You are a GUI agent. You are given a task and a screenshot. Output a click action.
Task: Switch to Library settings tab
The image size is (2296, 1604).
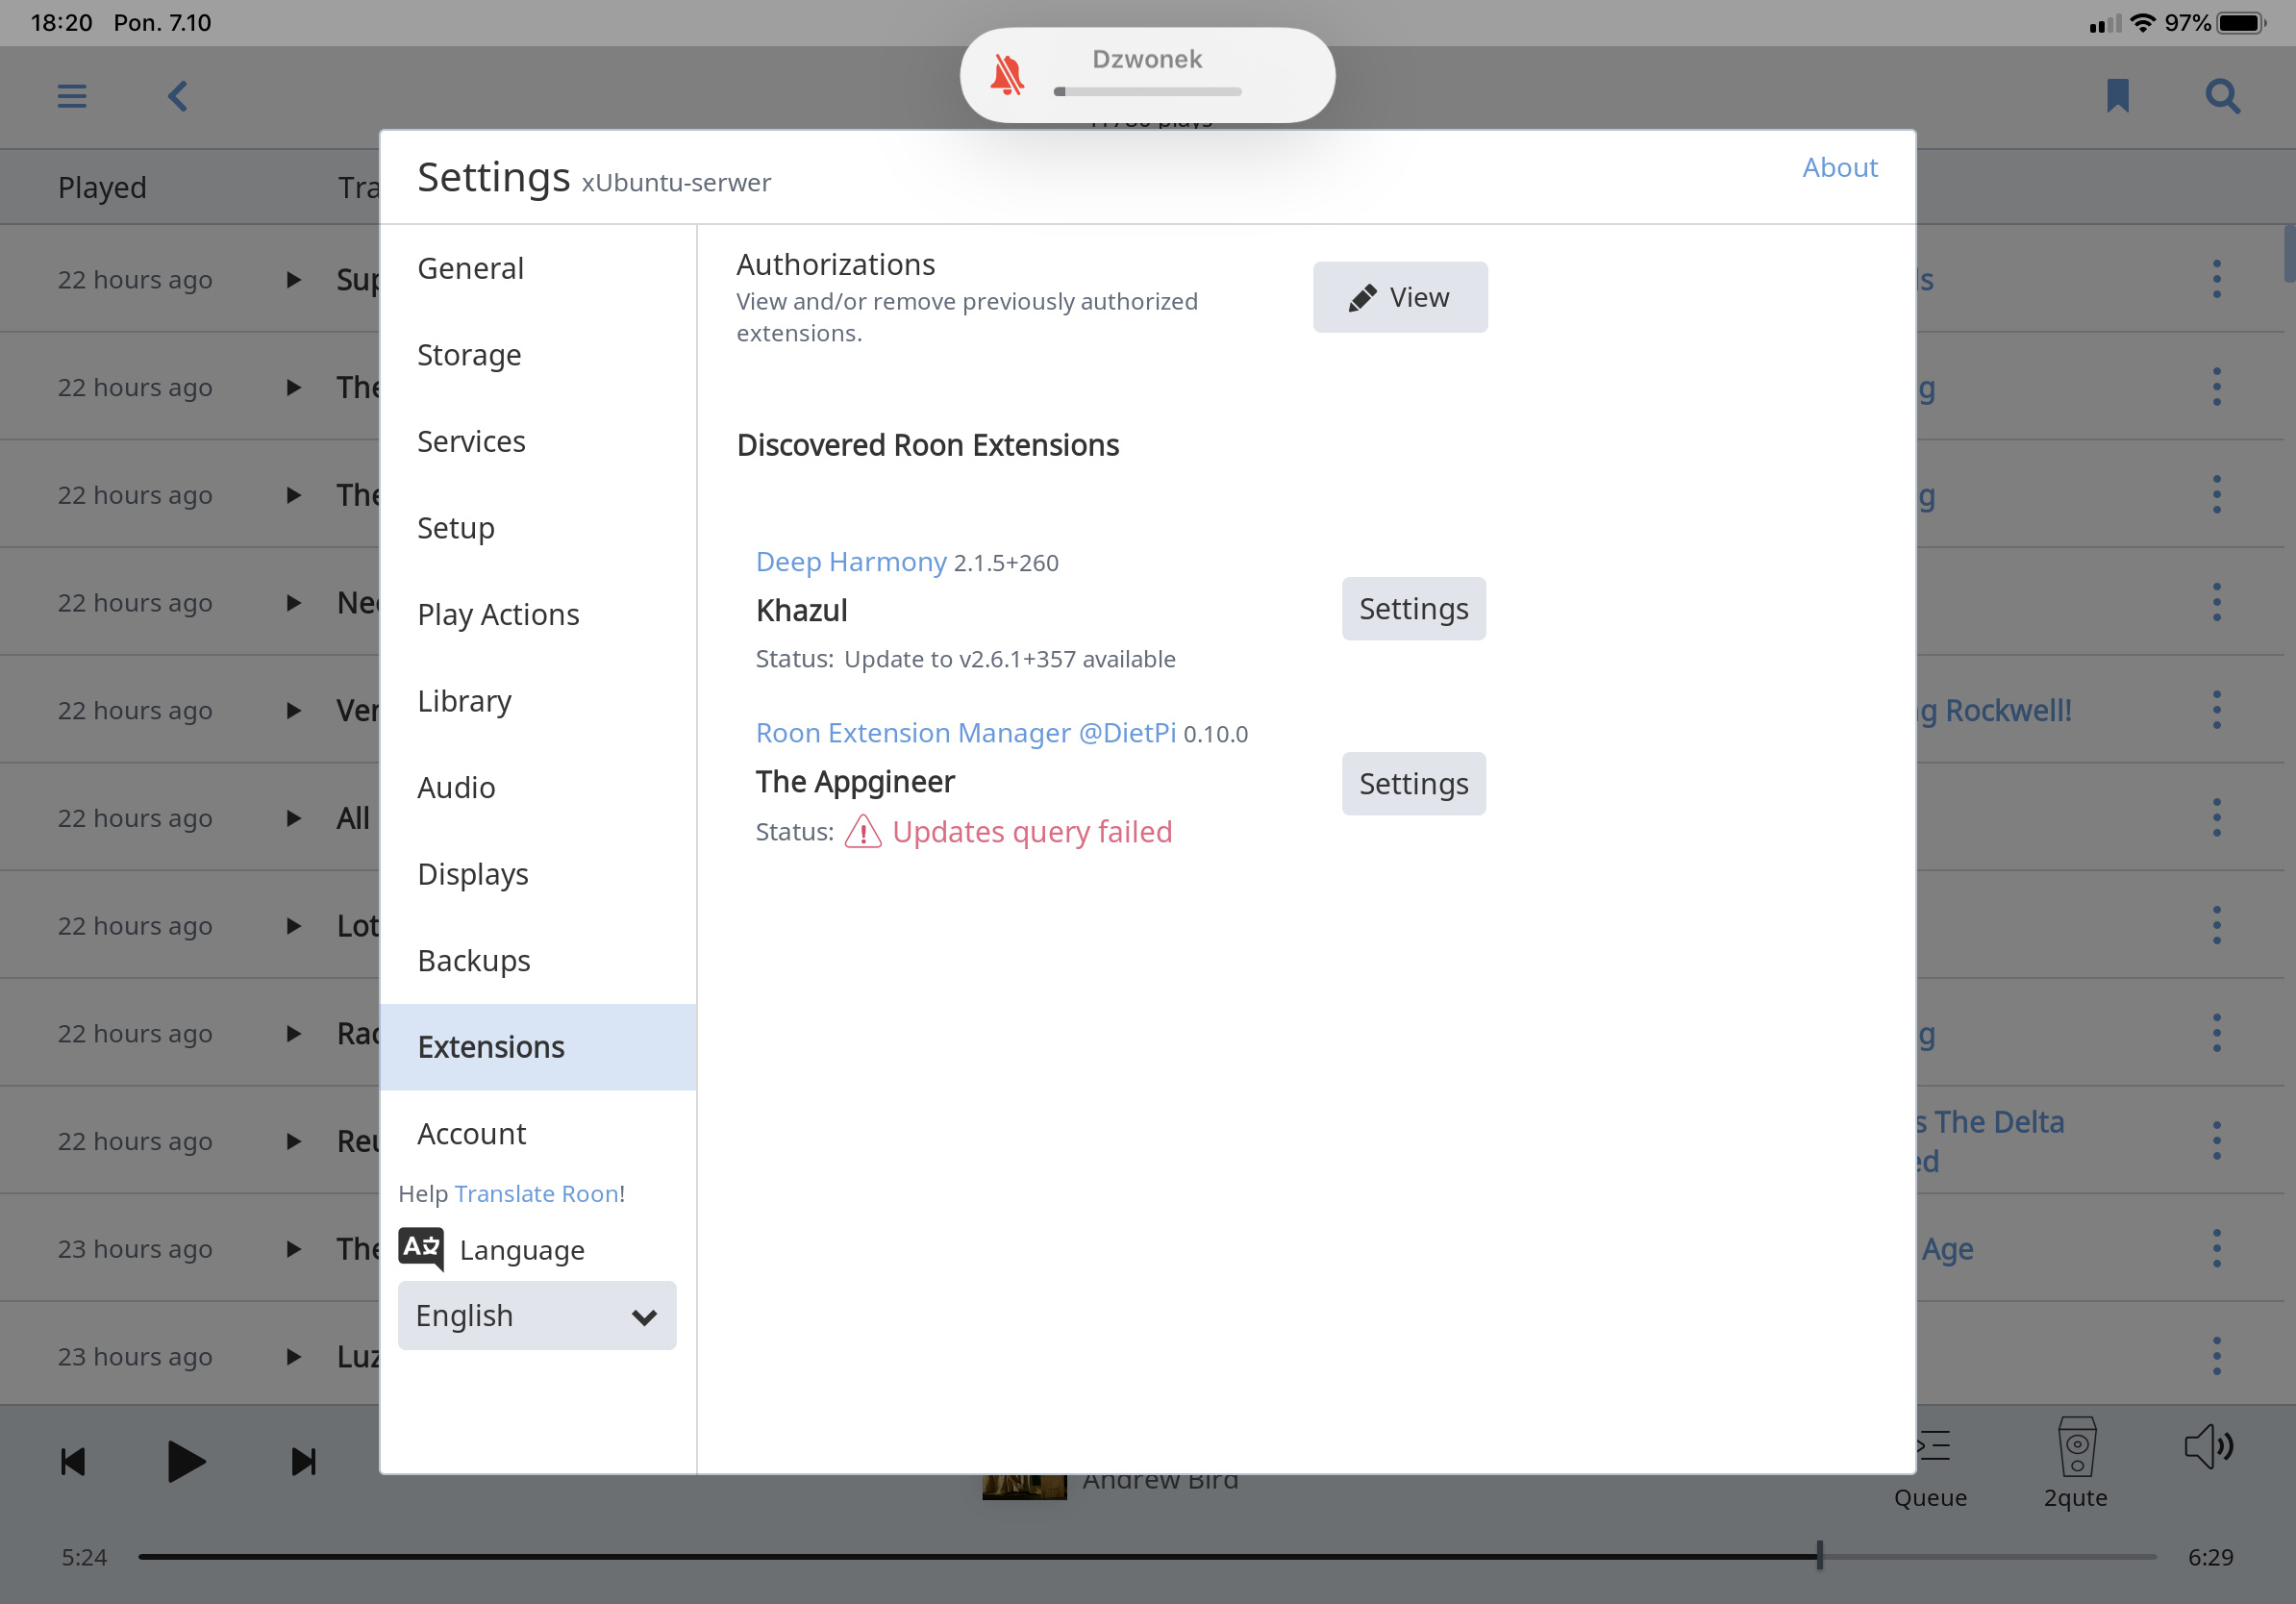tap(538, 701)
